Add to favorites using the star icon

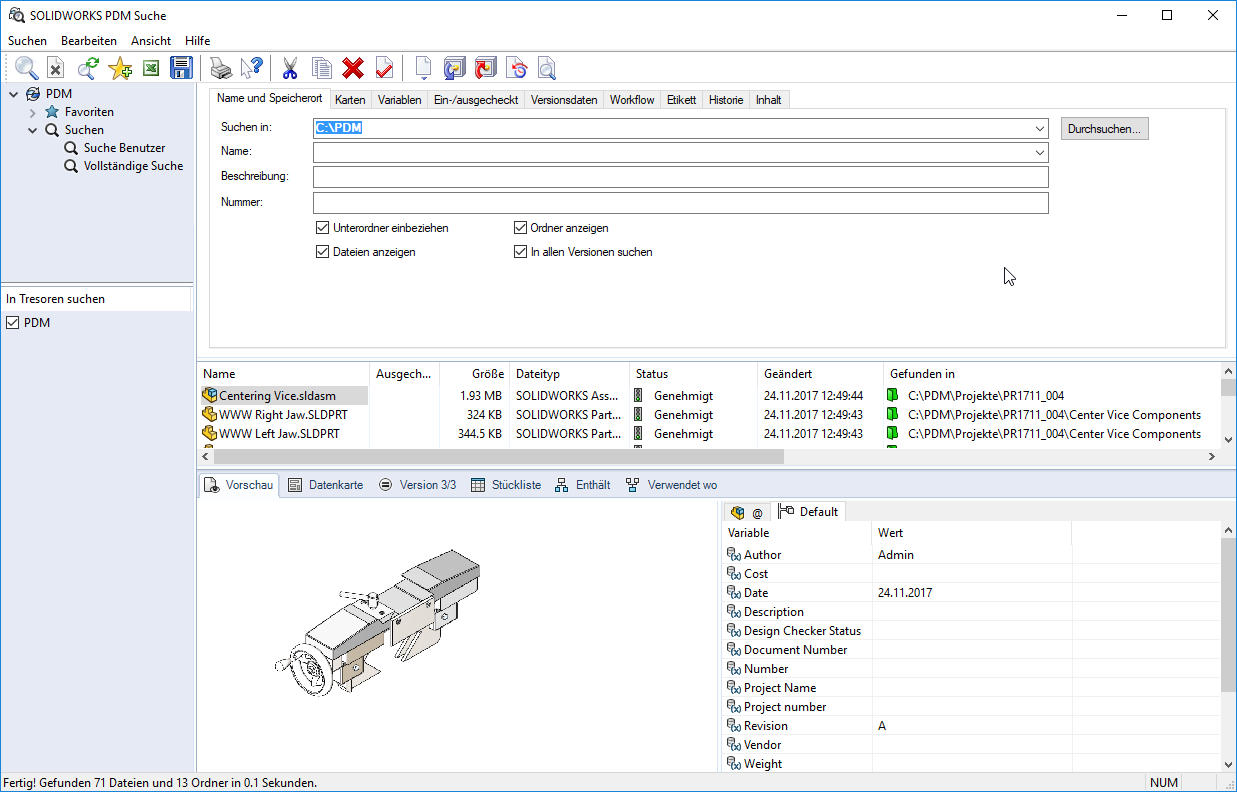coord(120,68)
